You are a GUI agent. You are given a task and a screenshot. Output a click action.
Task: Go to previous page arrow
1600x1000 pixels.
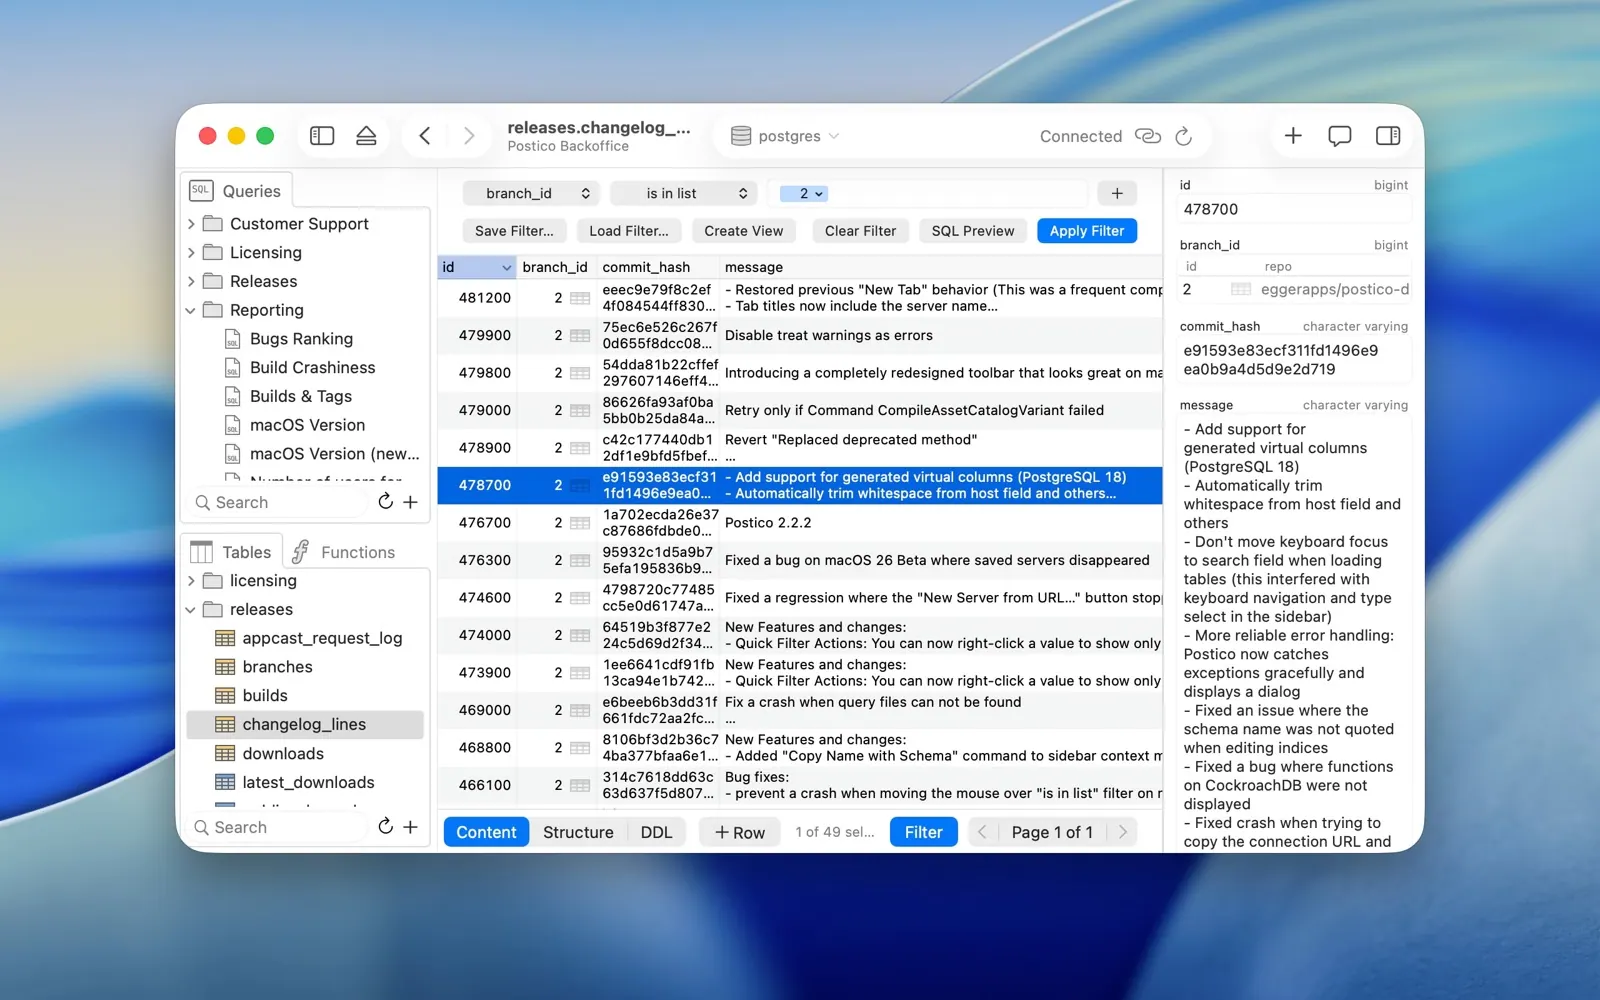(983, 832)
